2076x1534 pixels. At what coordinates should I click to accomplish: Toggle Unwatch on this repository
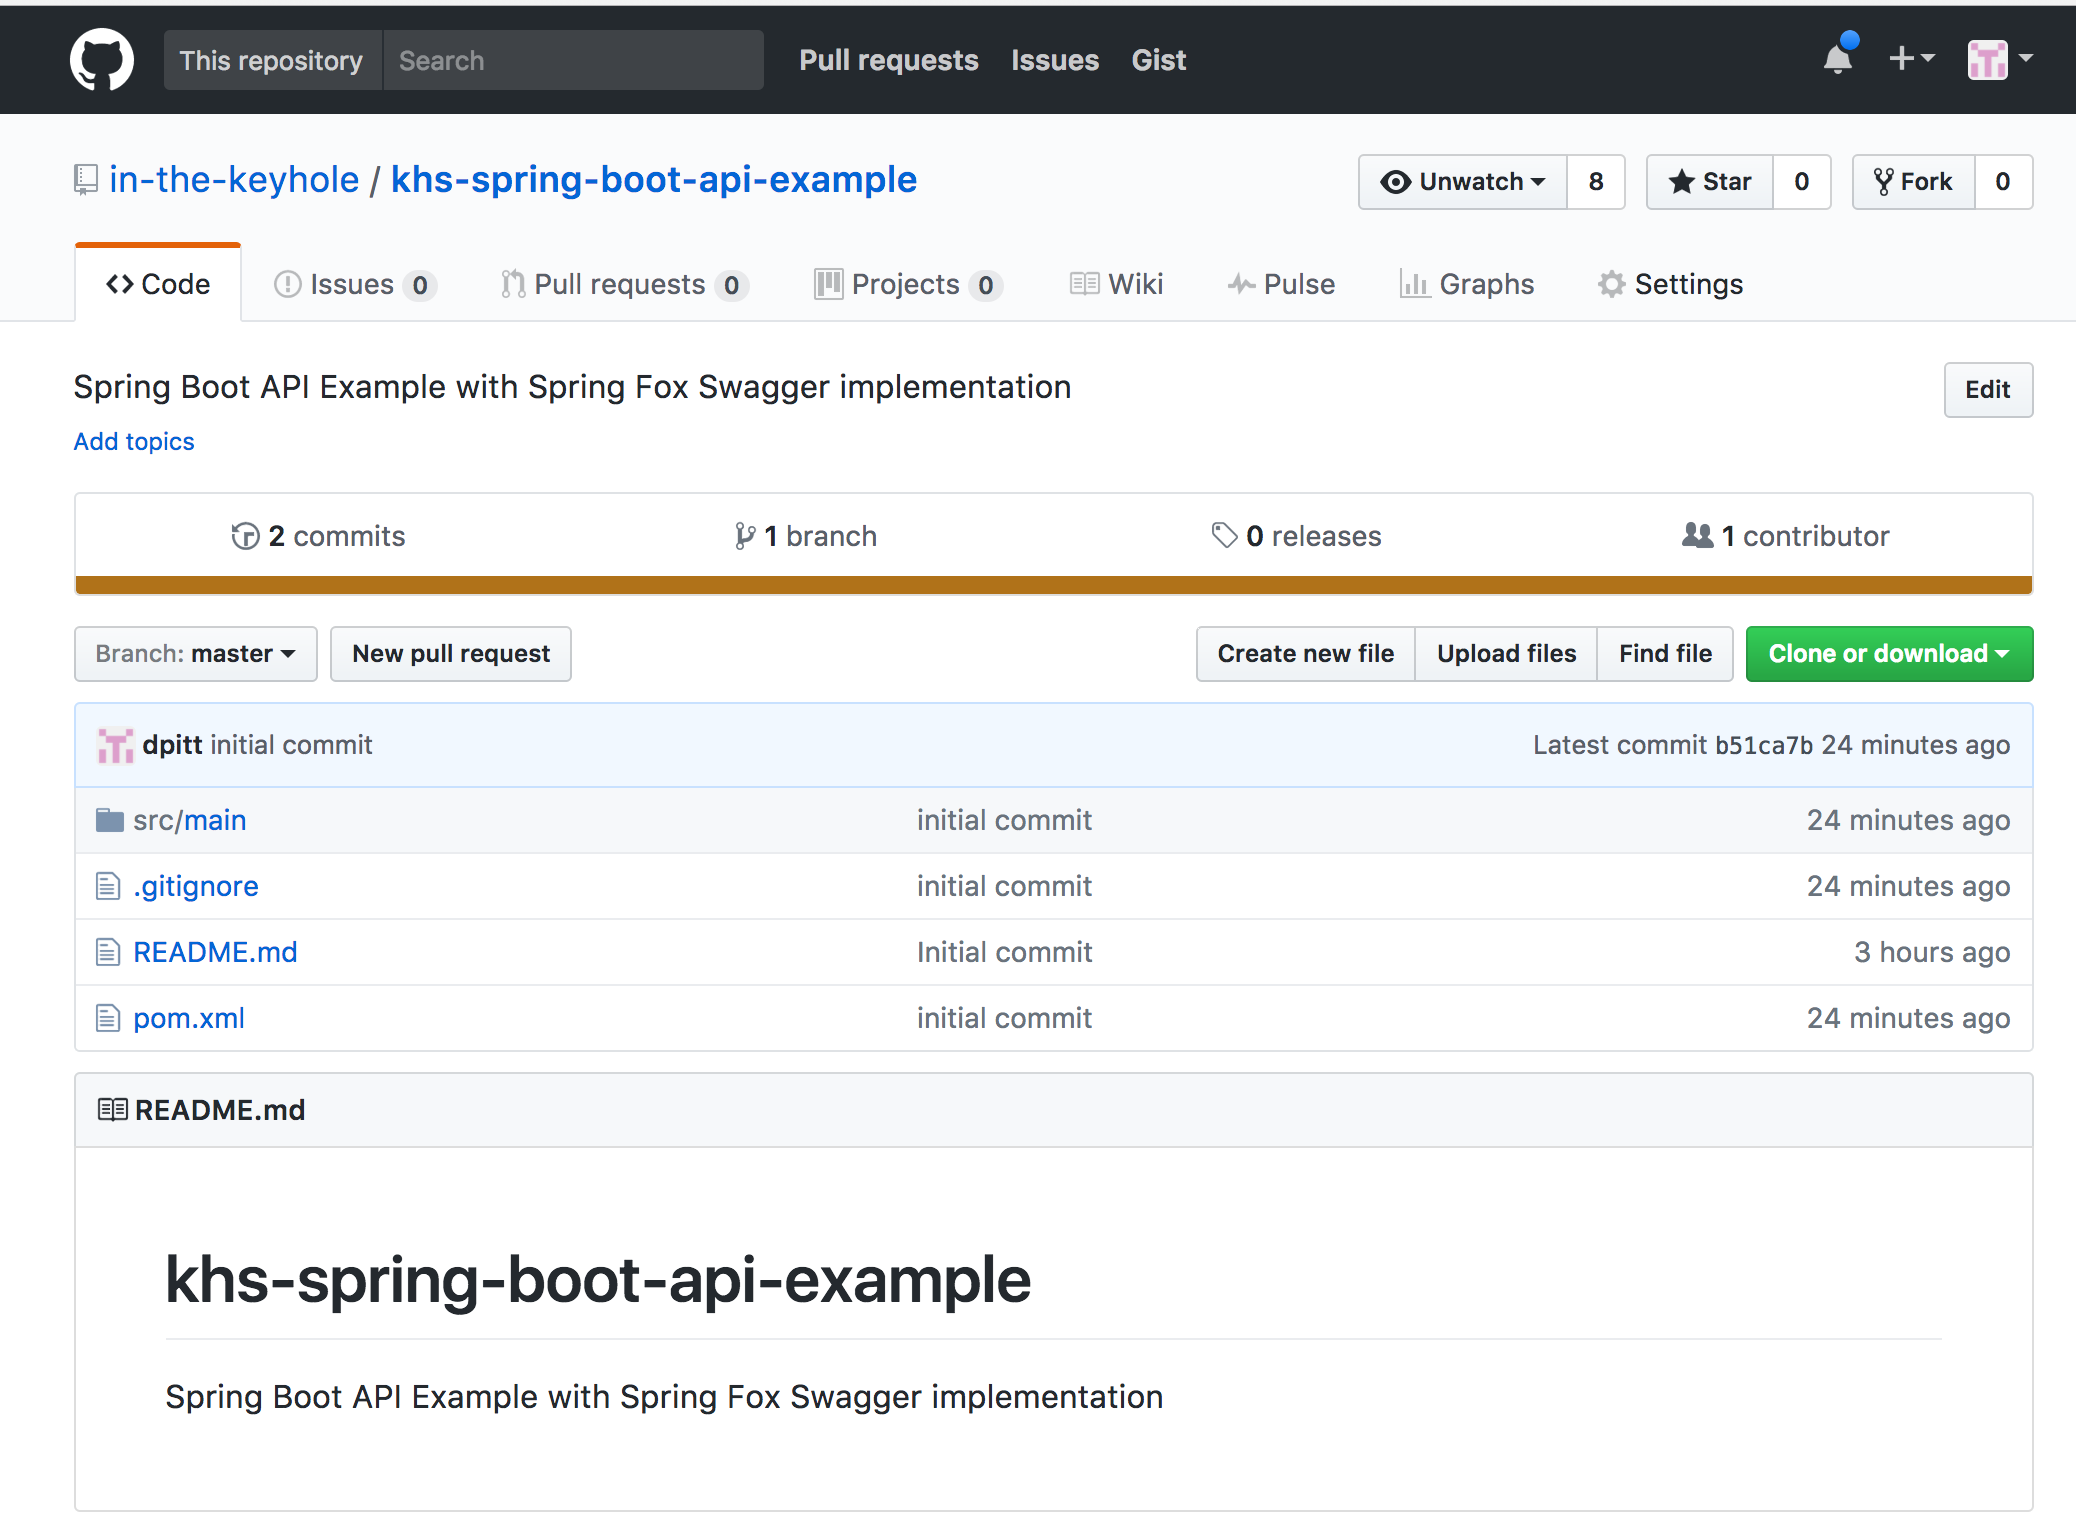pyautogui.click(x=1463, y=182)
